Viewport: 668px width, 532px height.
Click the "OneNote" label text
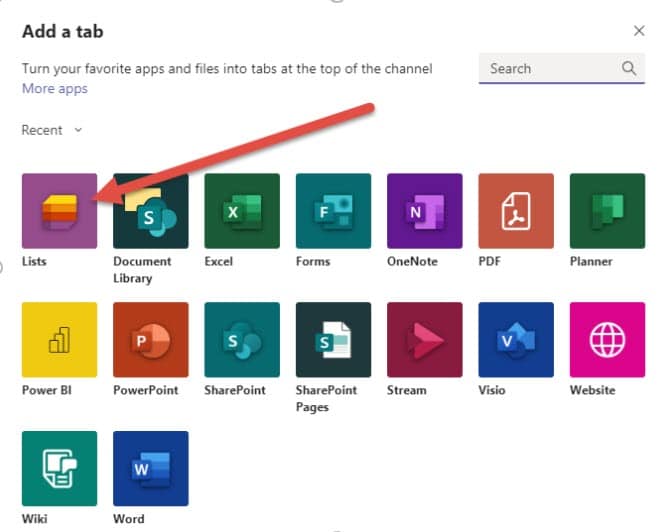coord(412,261)
